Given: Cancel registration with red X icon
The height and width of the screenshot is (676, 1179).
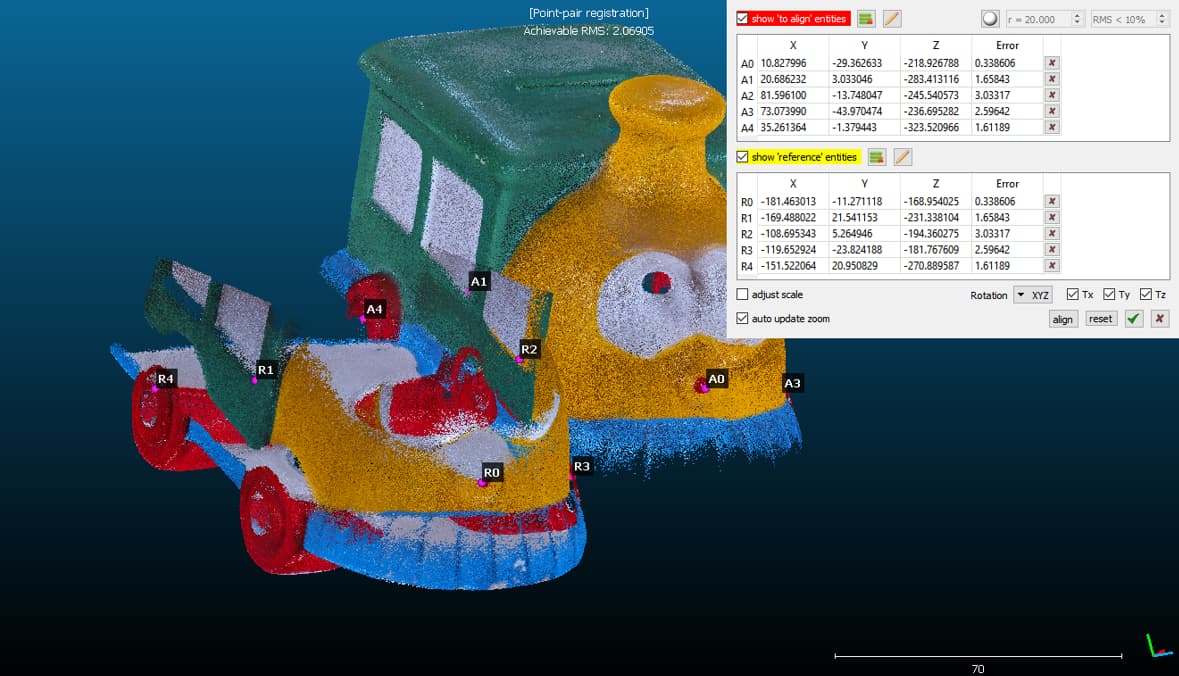Looking at the screenshot, I should click(1159, 319).
